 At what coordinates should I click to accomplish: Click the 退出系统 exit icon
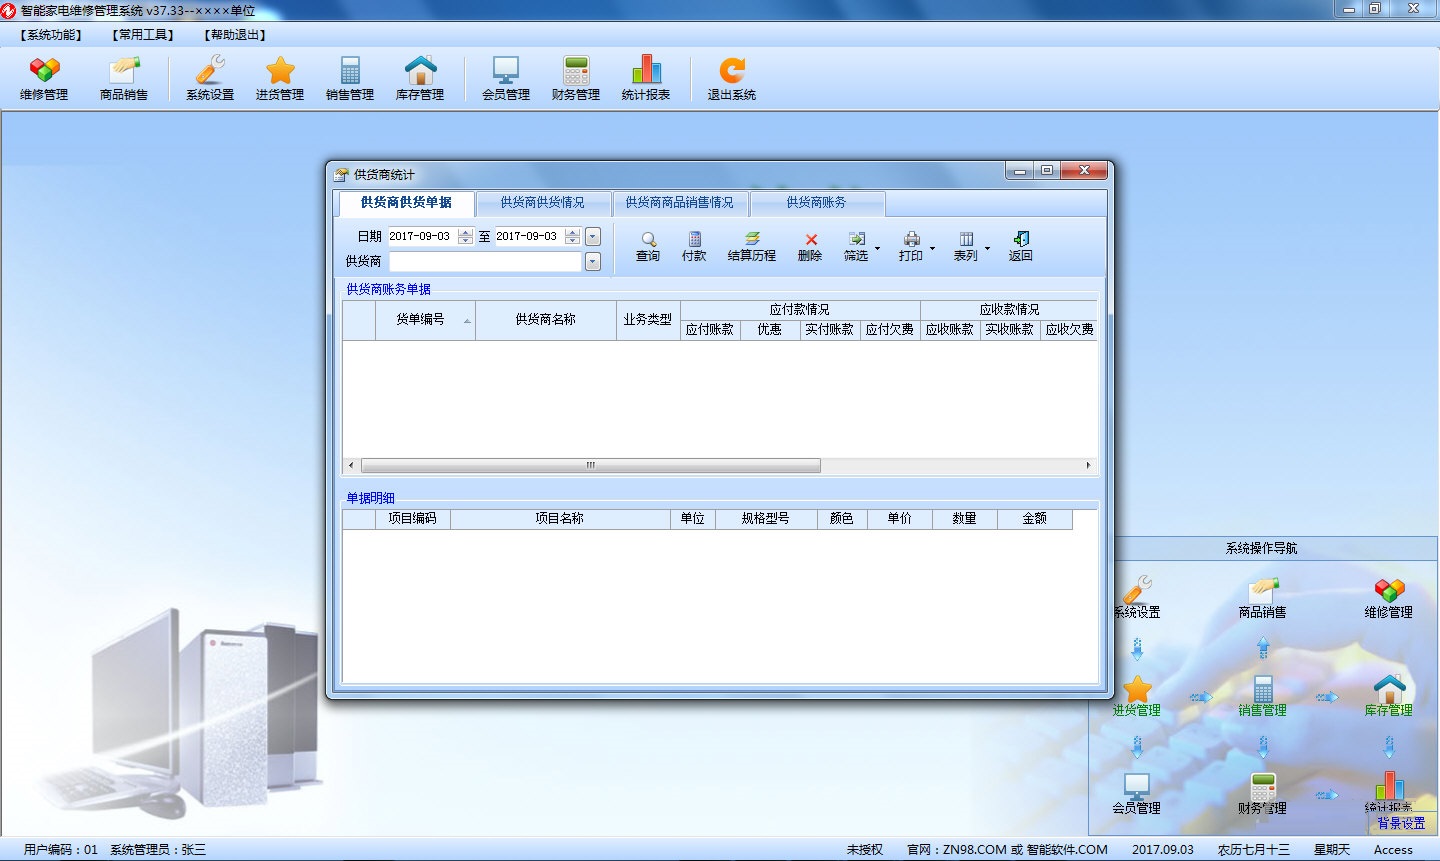pos(732,78)
